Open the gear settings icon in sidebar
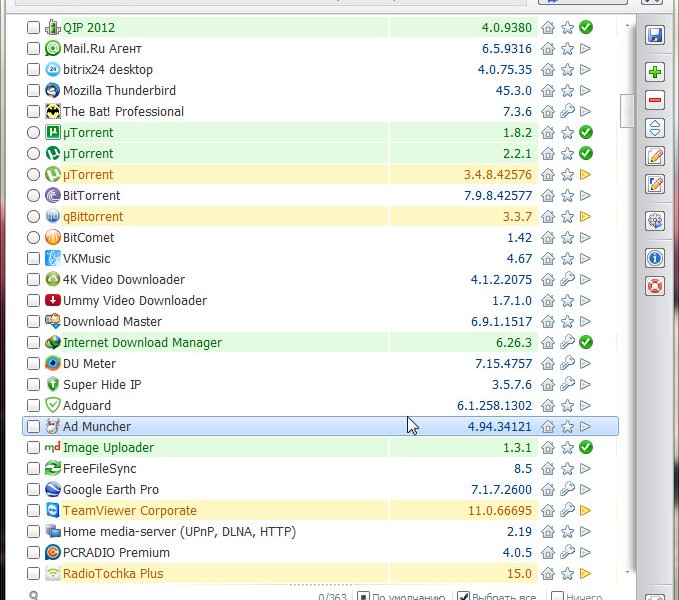Screen dimensions: 679x600 coord(655,221)
